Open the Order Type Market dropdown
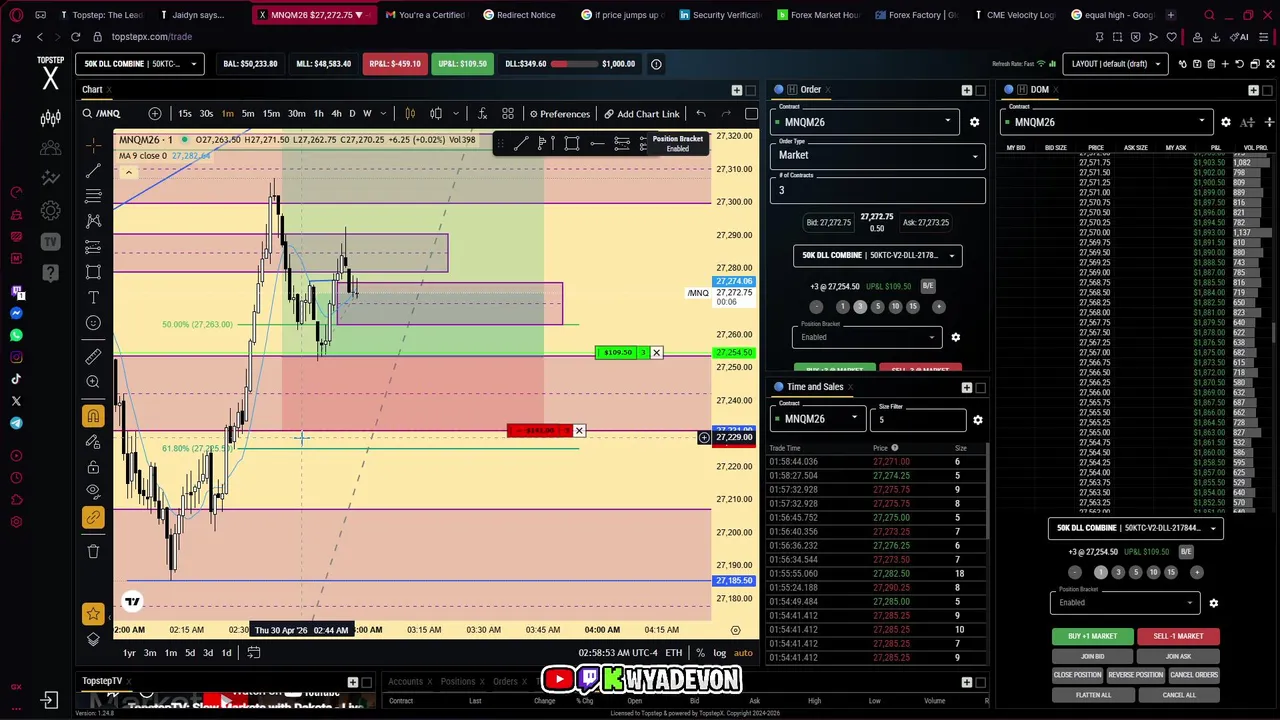 [877, 155]
